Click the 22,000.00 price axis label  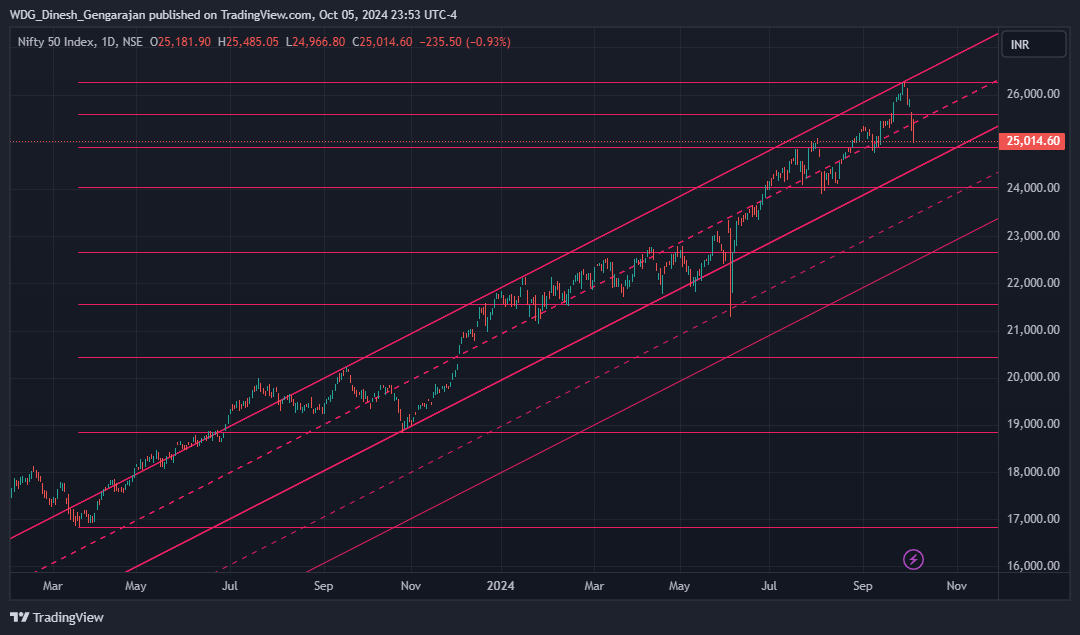tap(1032, 282)
